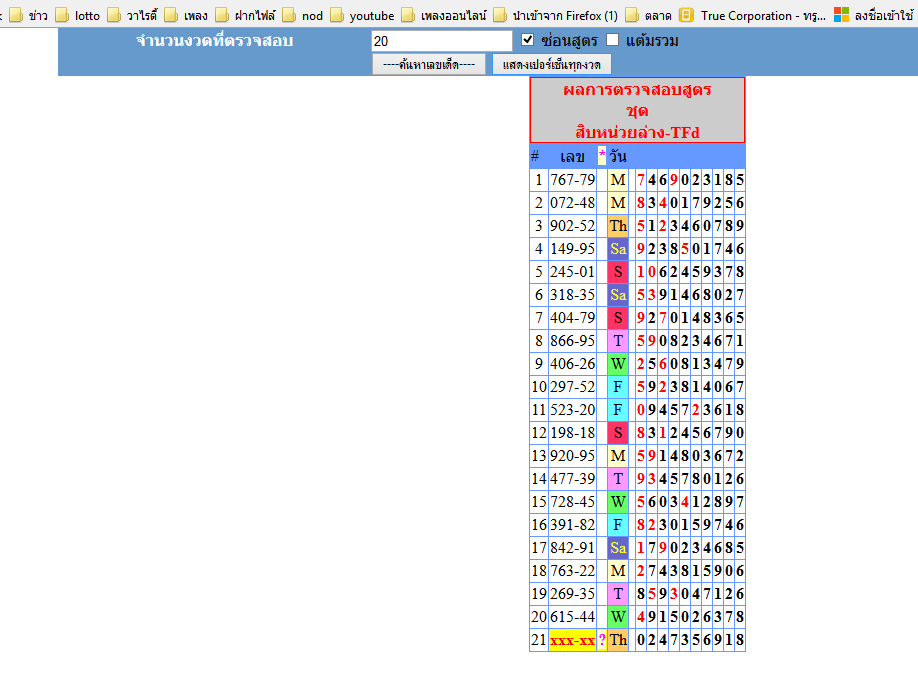This screenshot has width=918, height=680.
Task: Click the red S day cell in row 5
Action: click(x=618, y=272)
